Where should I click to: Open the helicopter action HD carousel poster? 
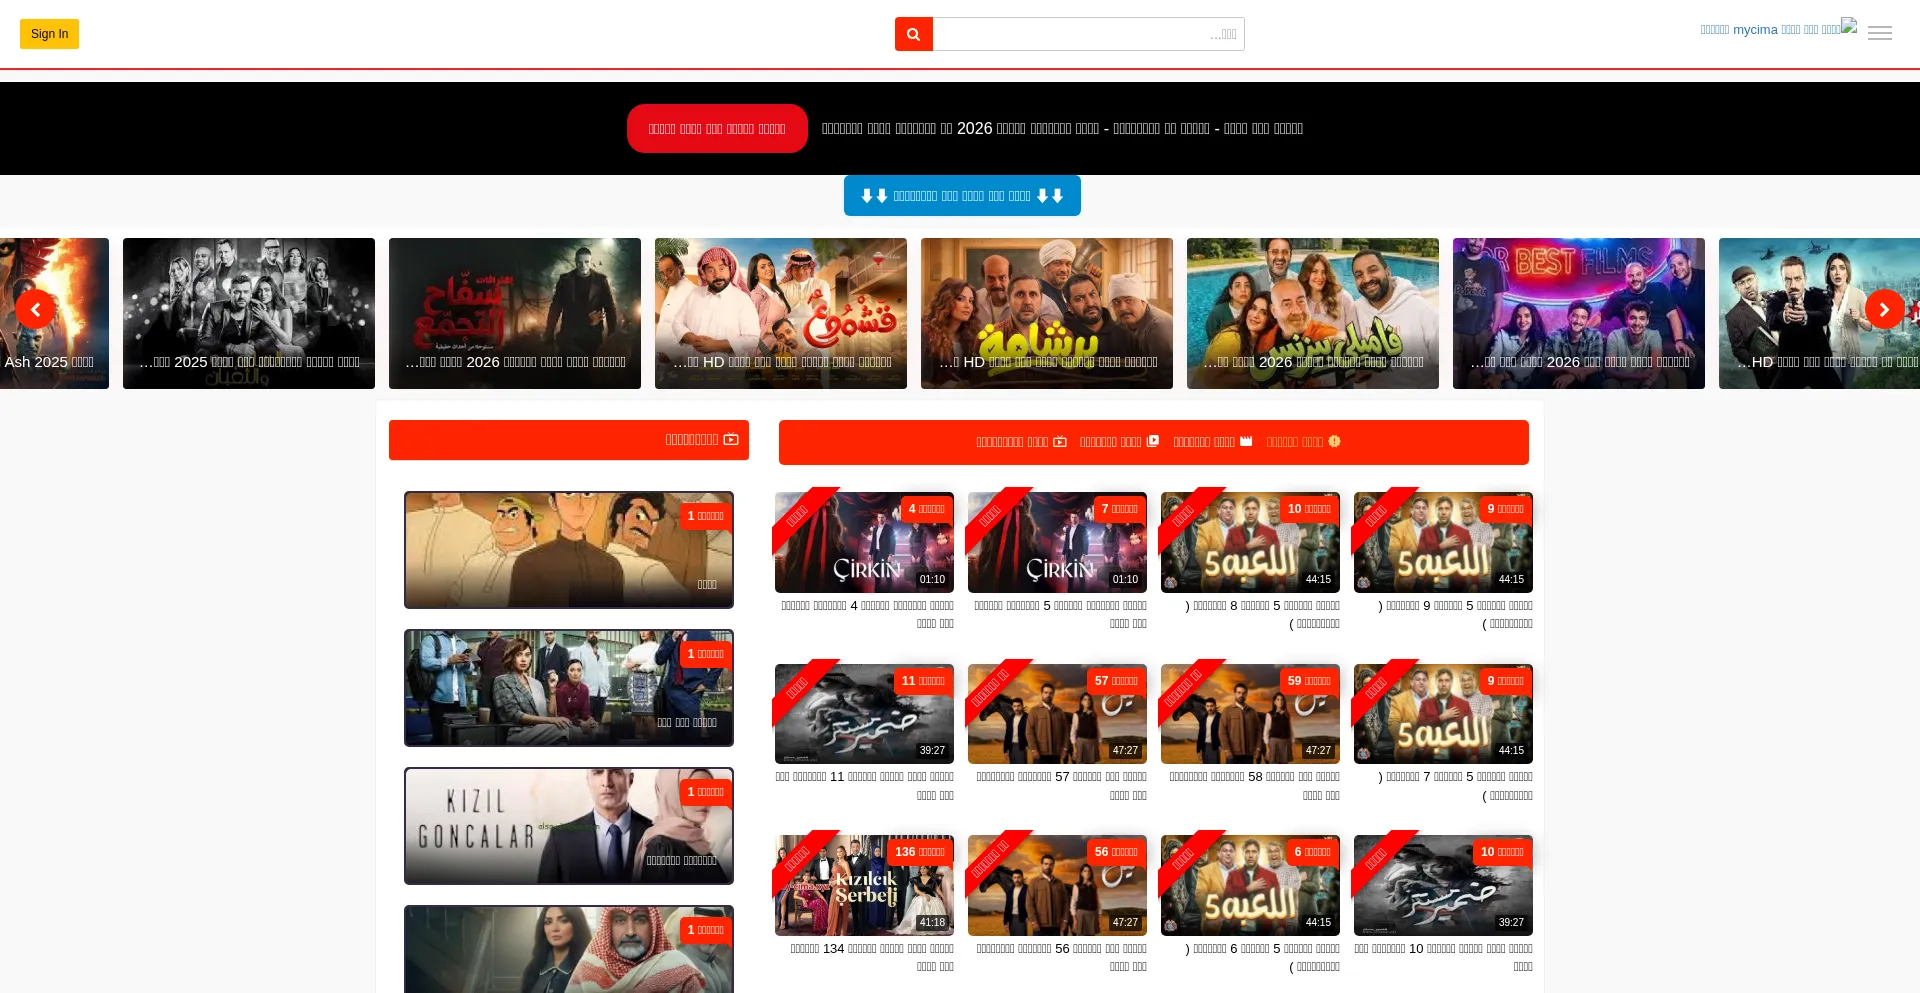(x=1819, y=313)
